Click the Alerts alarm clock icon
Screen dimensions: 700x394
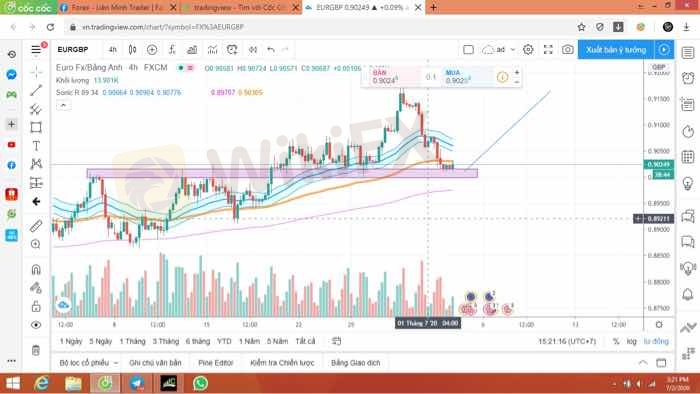[x=688, y=78]
